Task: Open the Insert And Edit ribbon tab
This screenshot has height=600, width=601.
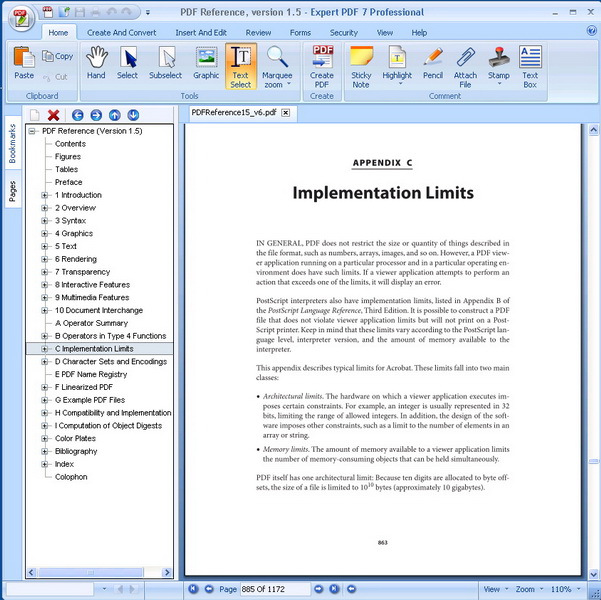Action: coord(201,33)
